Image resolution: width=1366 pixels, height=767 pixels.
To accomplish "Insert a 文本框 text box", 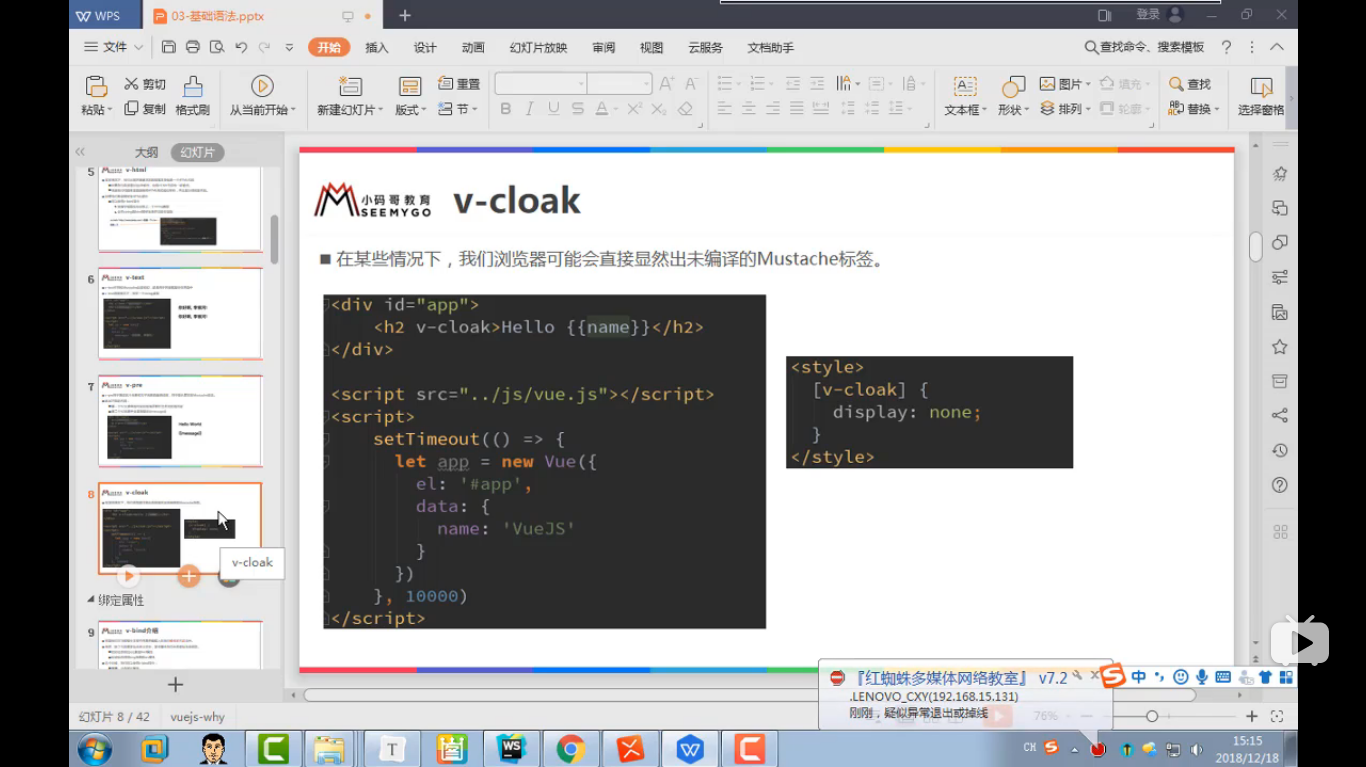I will click(965, 96).
